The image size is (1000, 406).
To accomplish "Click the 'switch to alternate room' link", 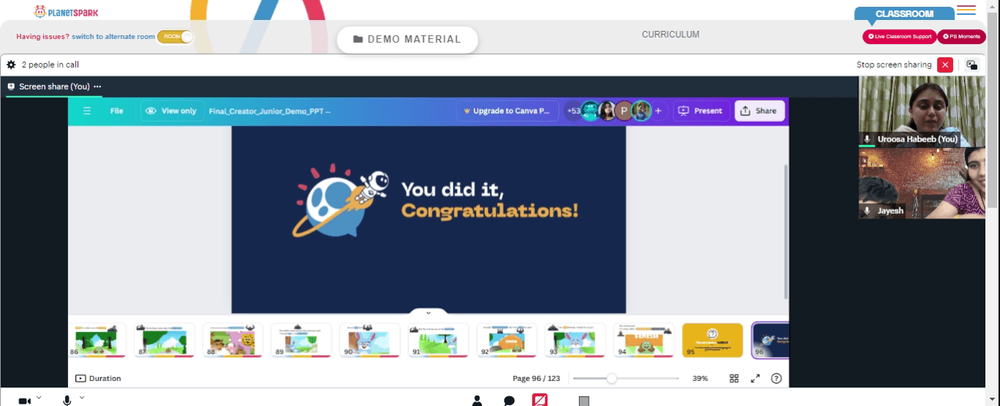I will 113,37.
